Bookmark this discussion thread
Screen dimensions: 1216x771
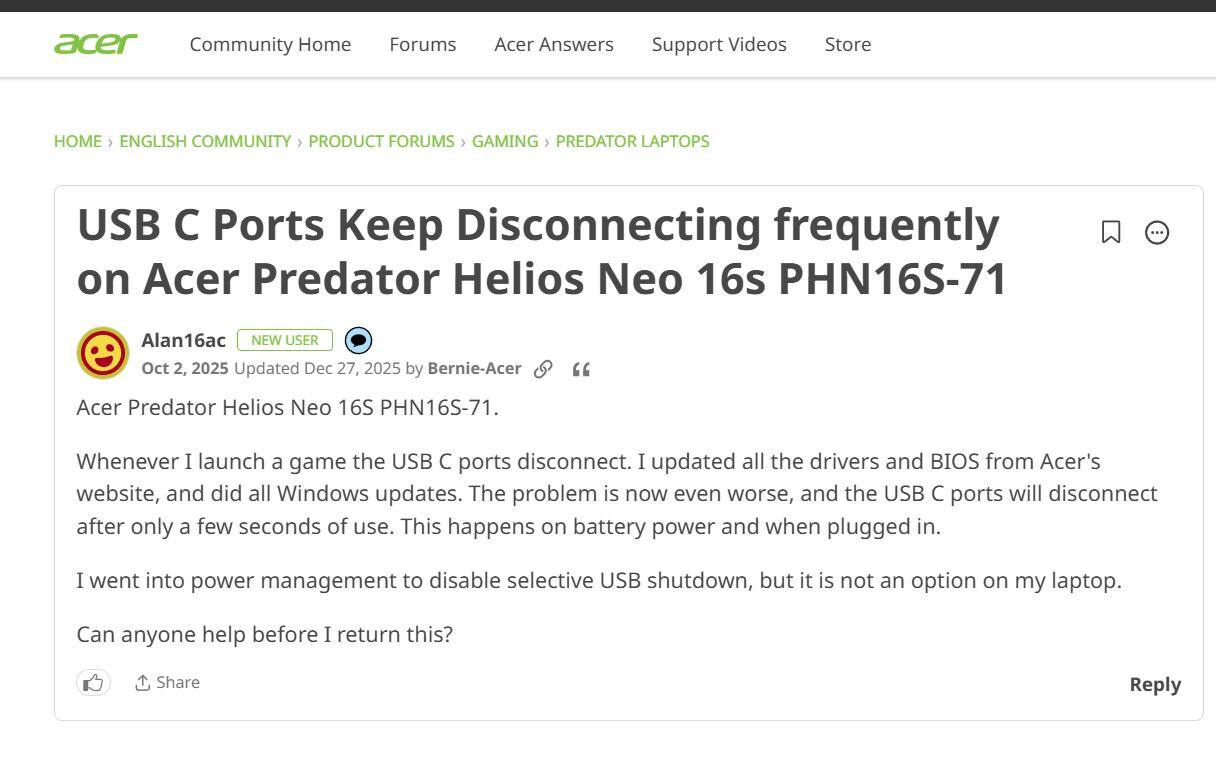click(1110, 232)
